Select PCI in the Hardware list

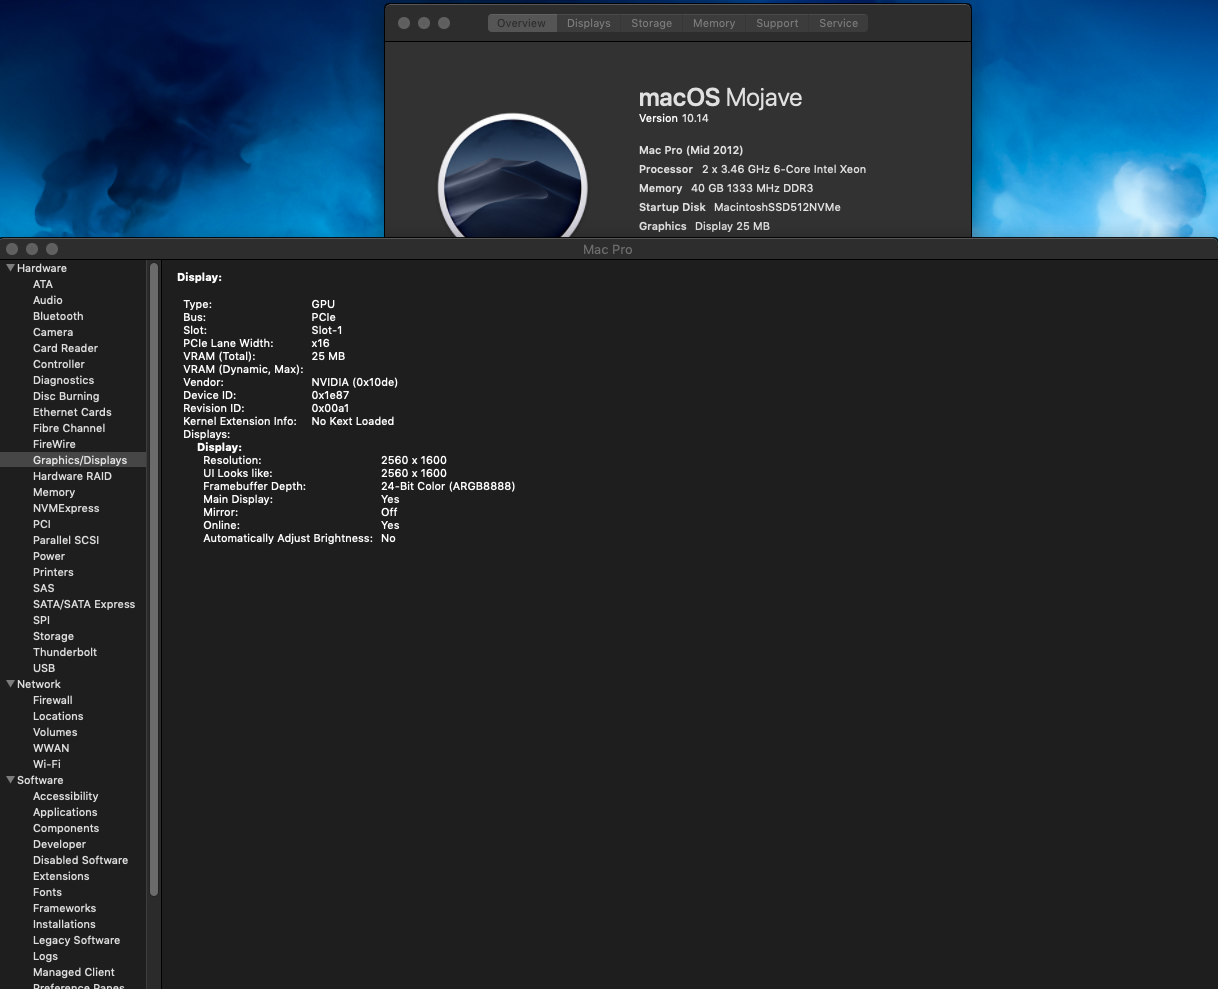[x=42, y=524]
